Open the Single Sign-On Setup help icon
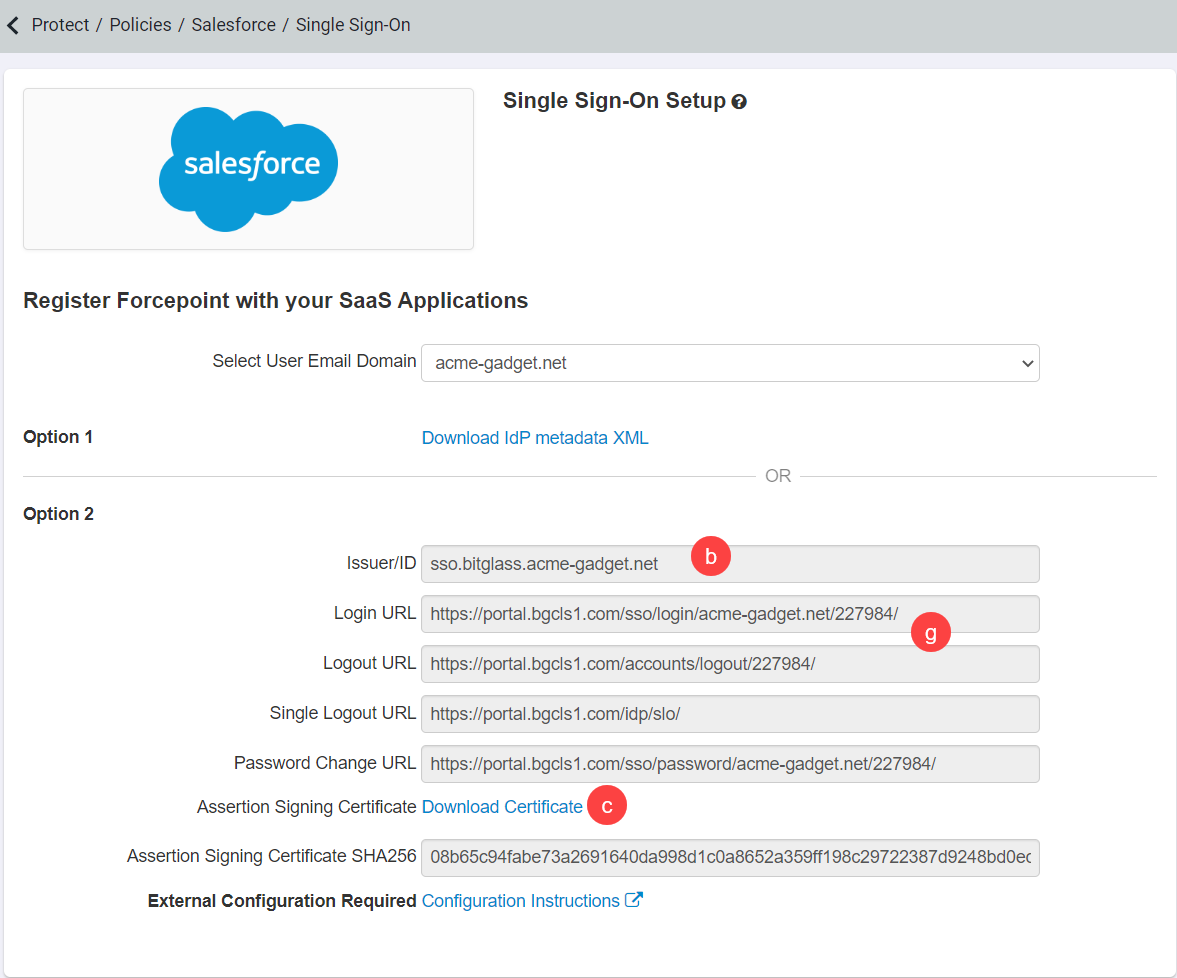1177x978 pixels. click(x=739, y=100)
